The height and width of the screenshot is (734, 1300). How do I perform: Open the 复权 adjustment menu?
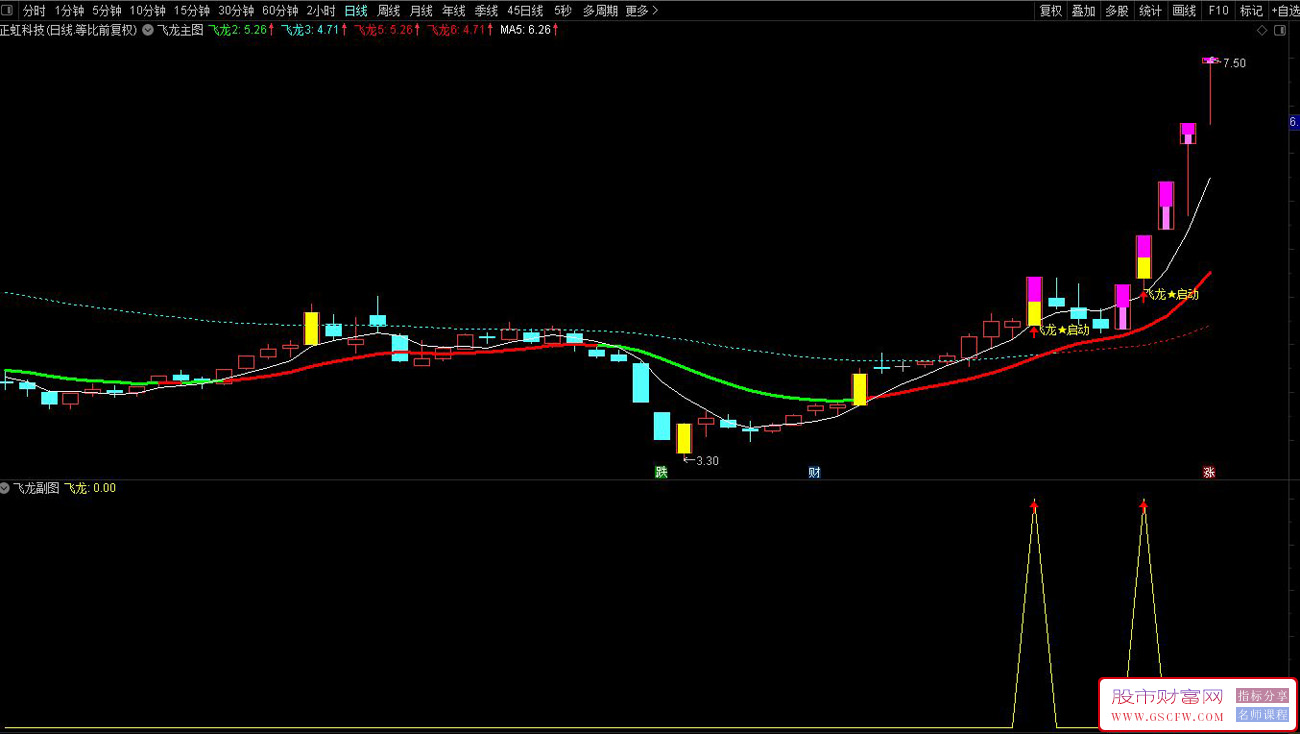point(1051,11)
